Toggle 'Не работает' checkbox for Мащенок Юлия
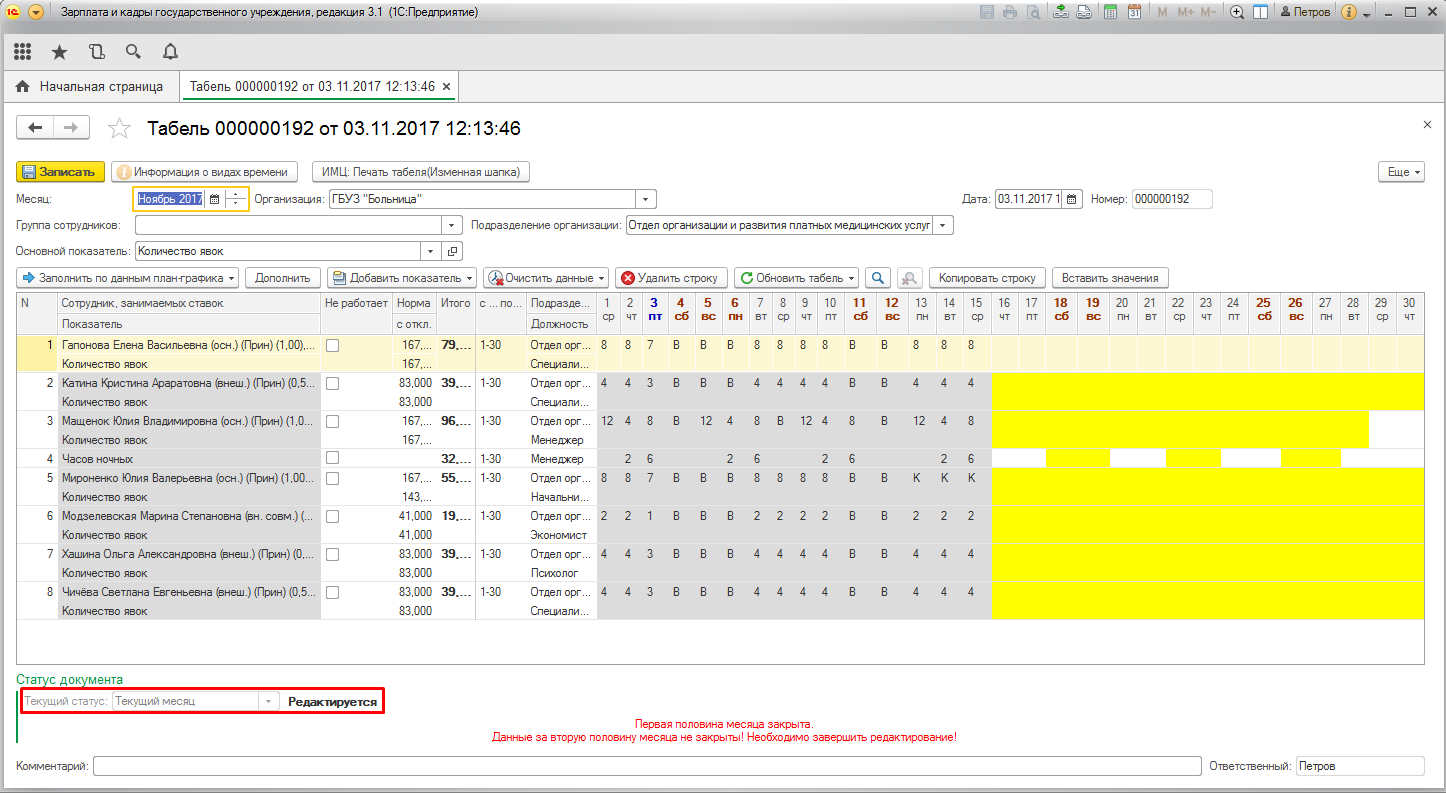The width and height of the screenshot is (1446, 793). (332, 421)
